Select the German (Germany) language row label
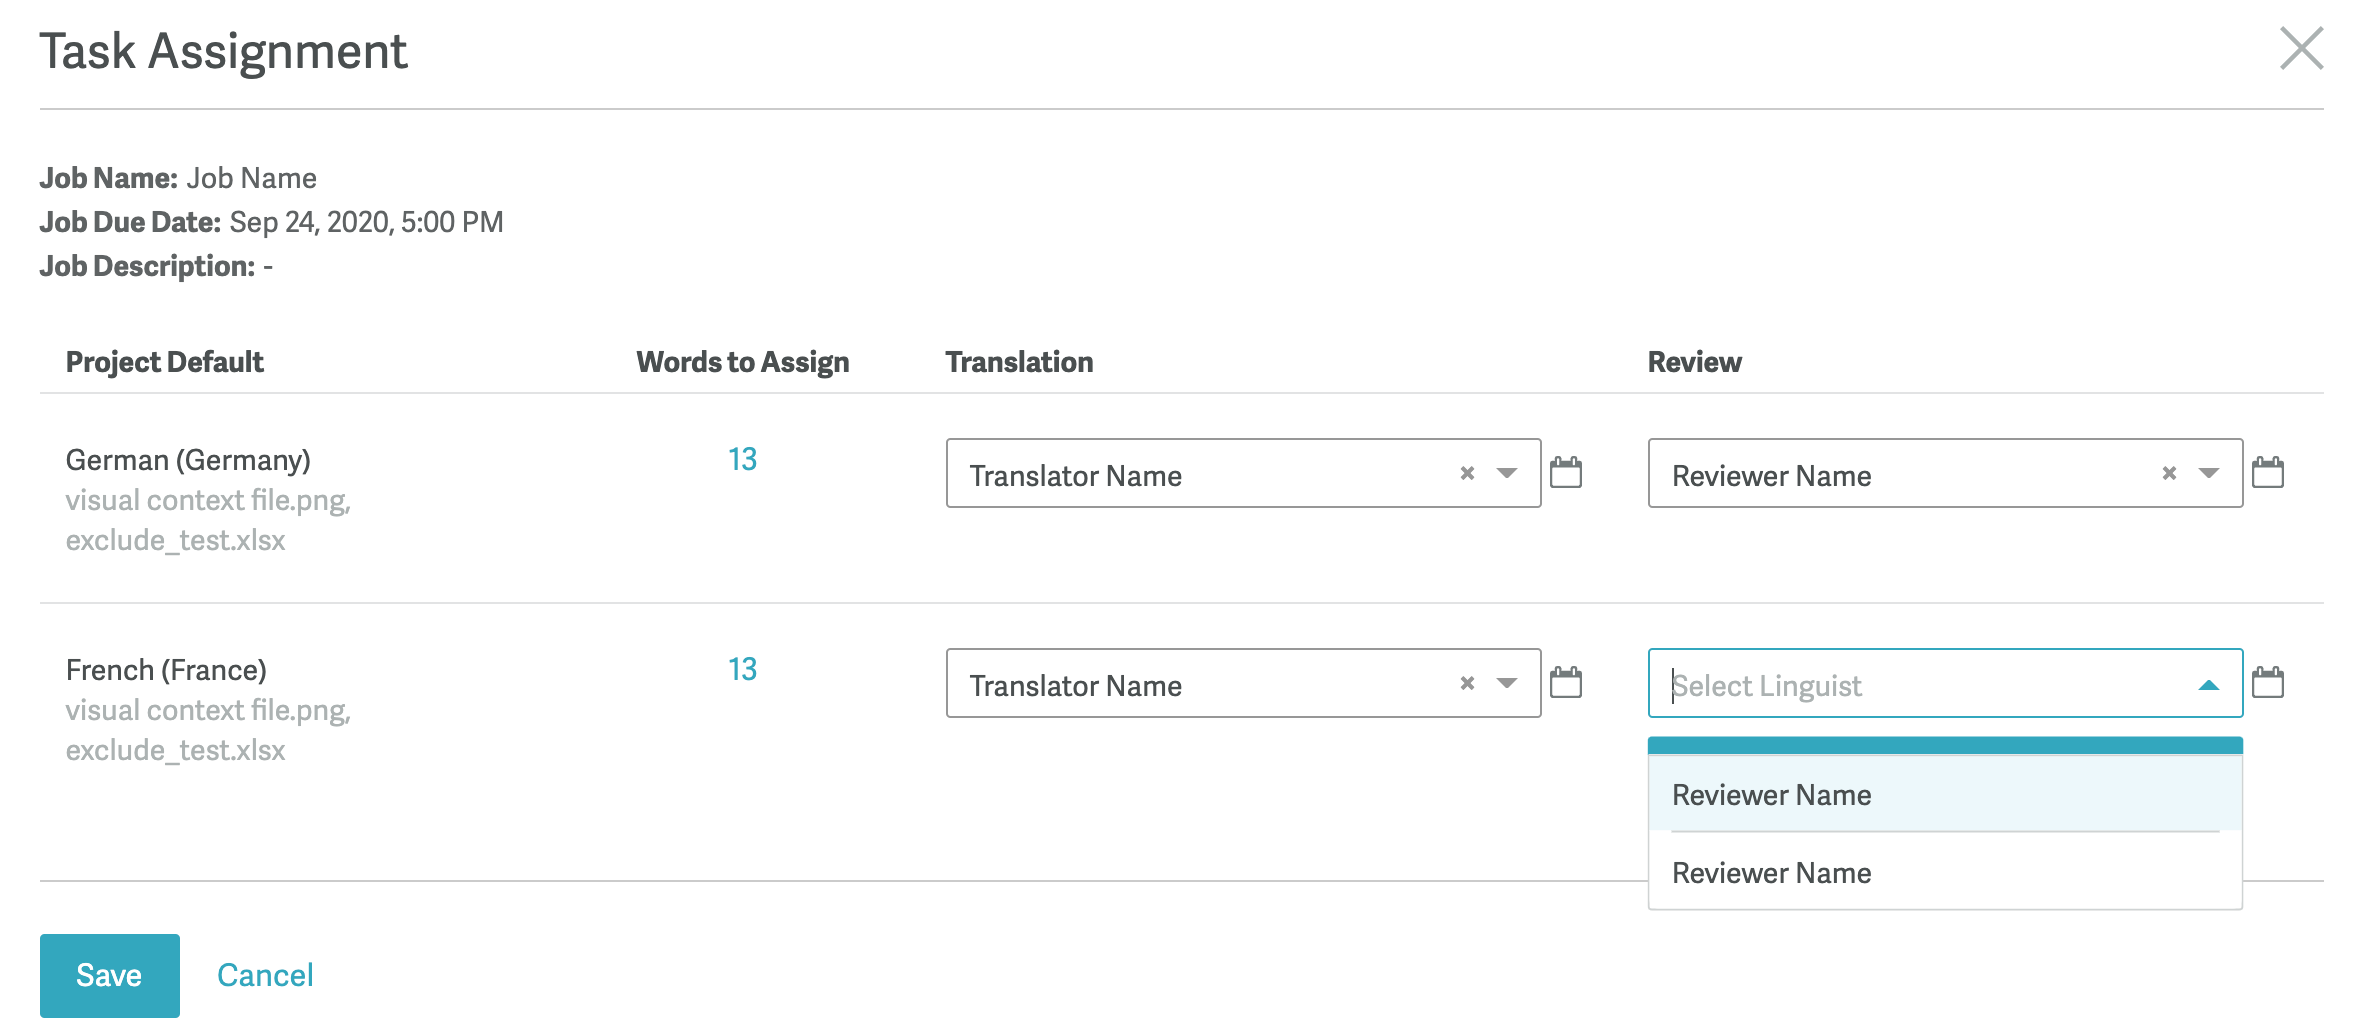Image resolution: width=2368 pixels, height=1034 pixels. point(188,460)
